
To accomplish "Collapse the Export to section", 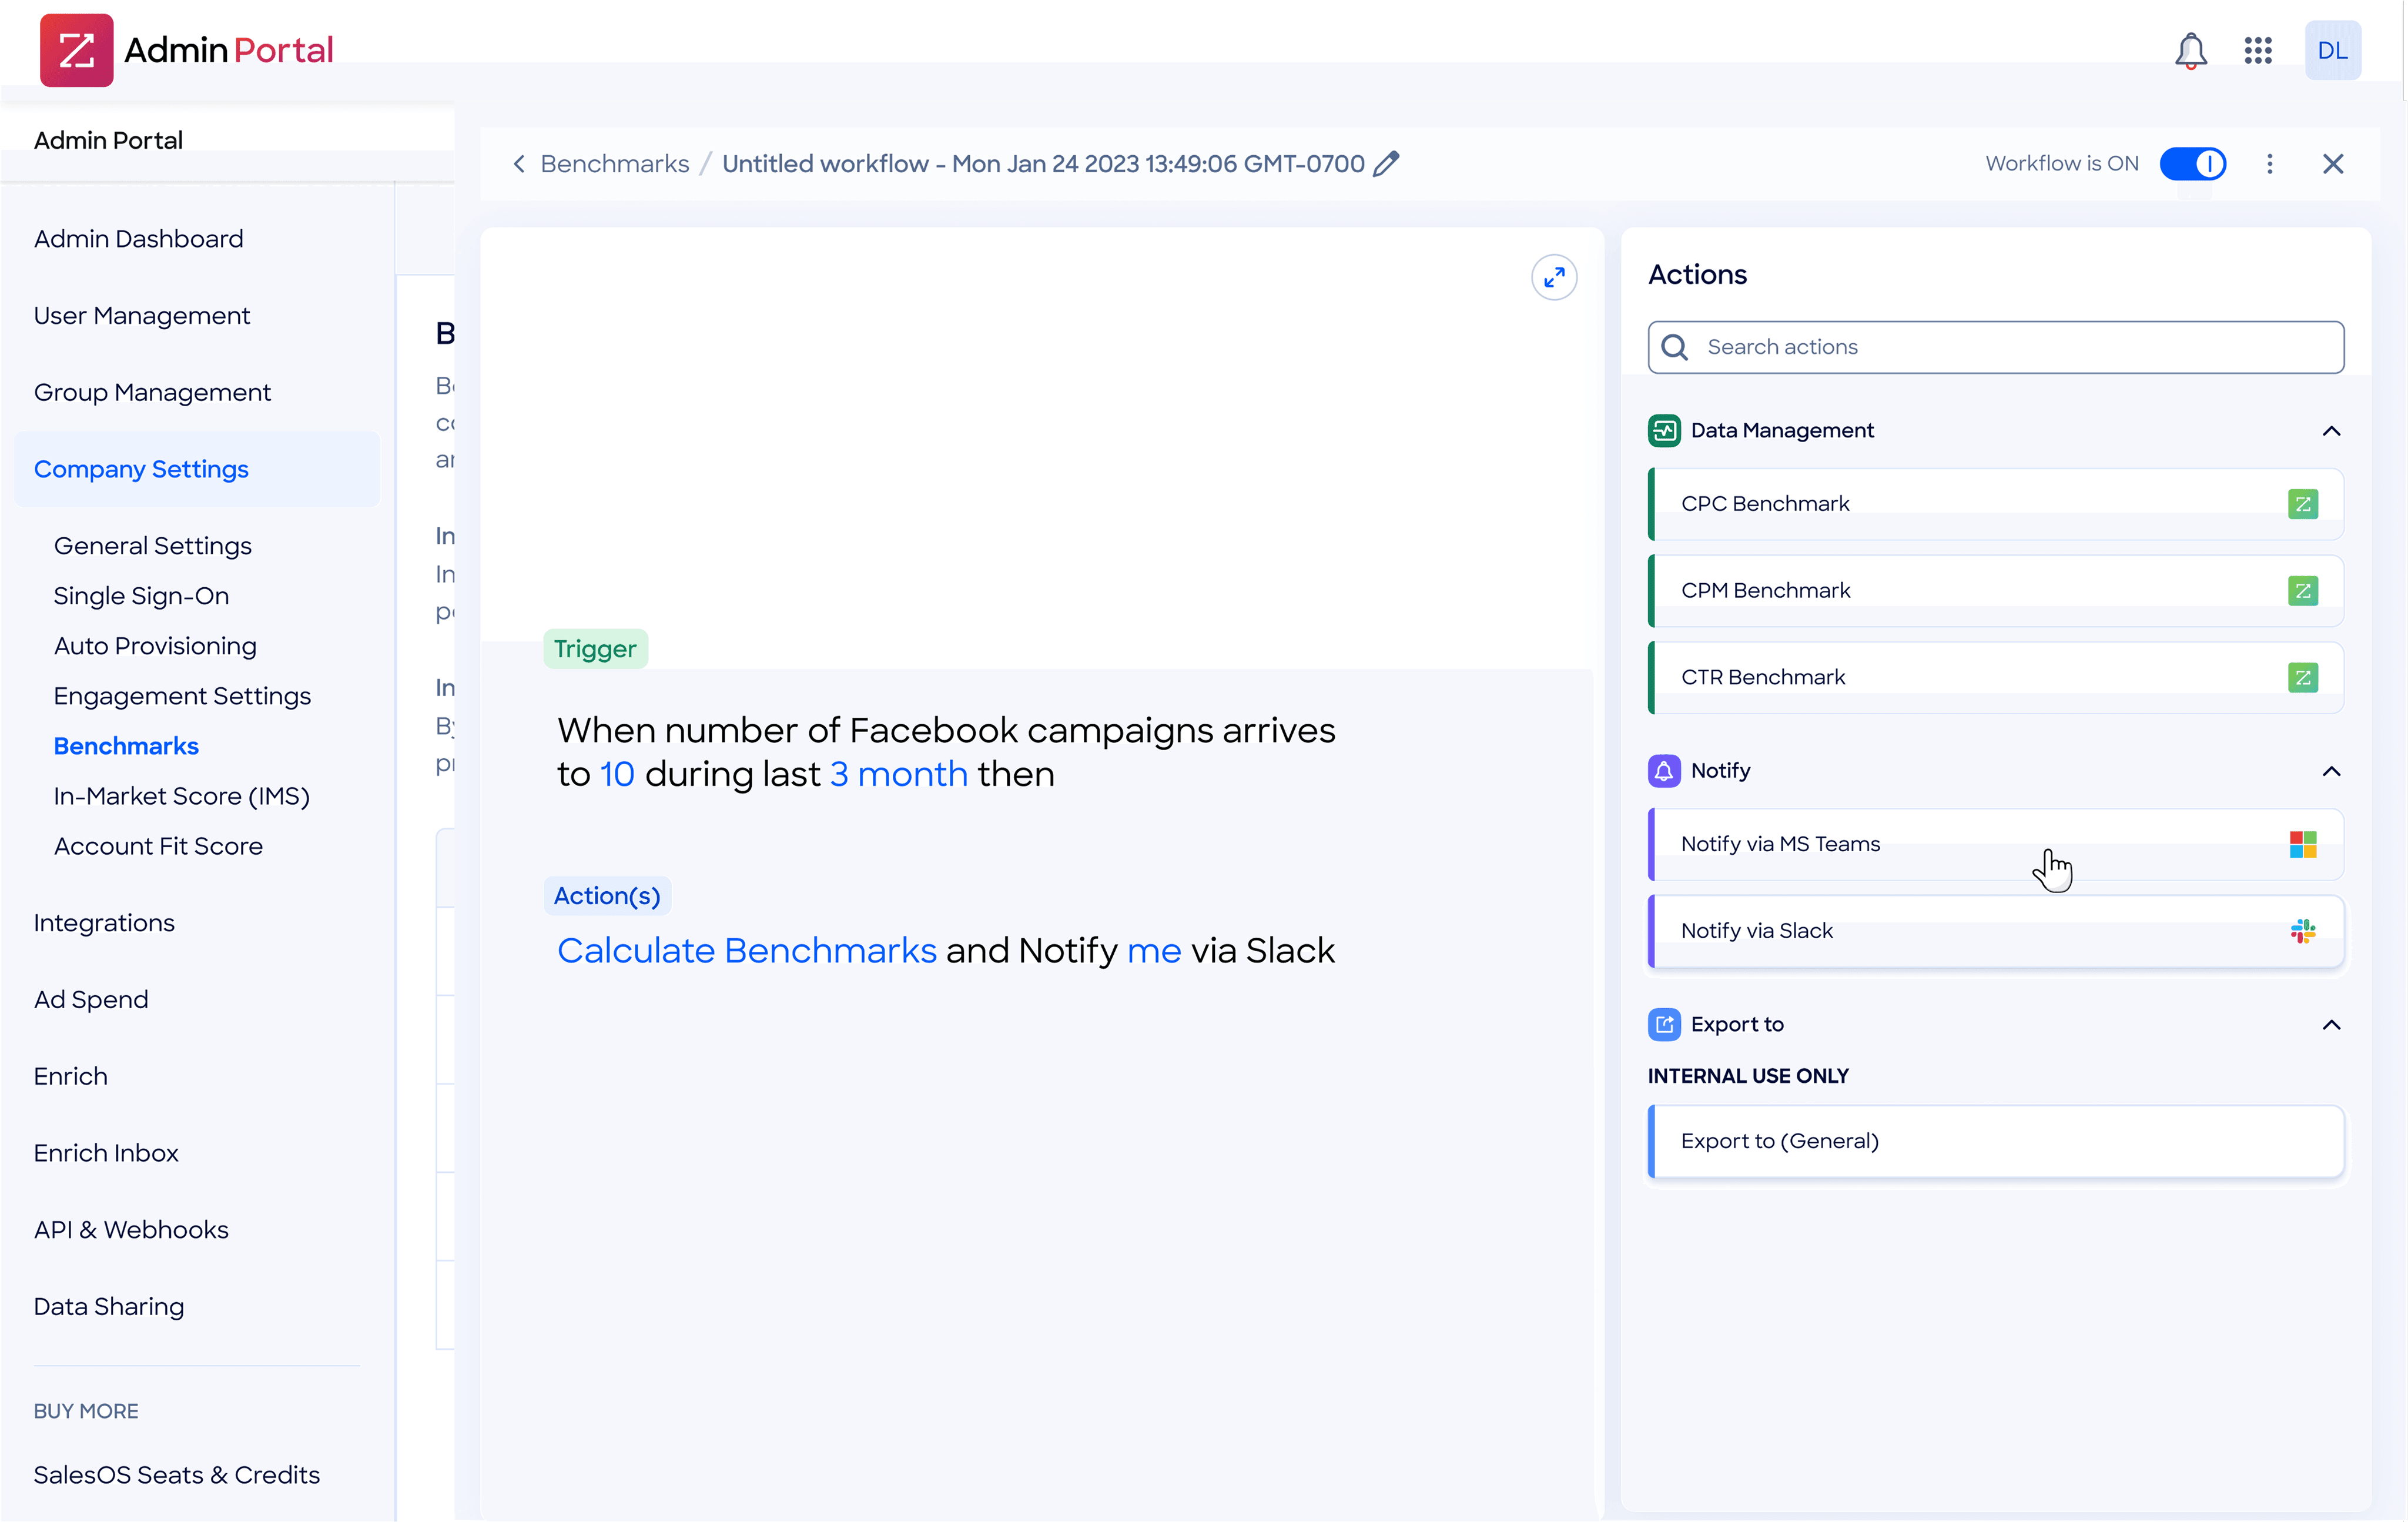I will pyautogui.click(x=2331, y=1024).
